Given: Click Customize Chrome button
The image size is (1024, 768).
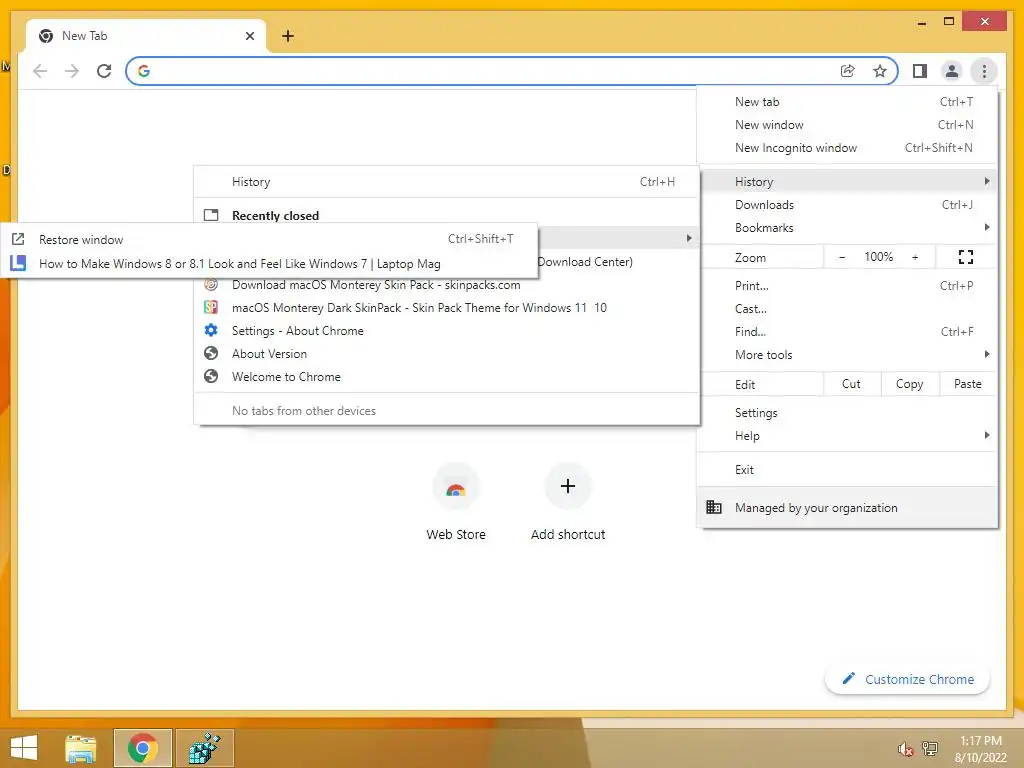Looking at the screenshot, I should click(908, 679).
